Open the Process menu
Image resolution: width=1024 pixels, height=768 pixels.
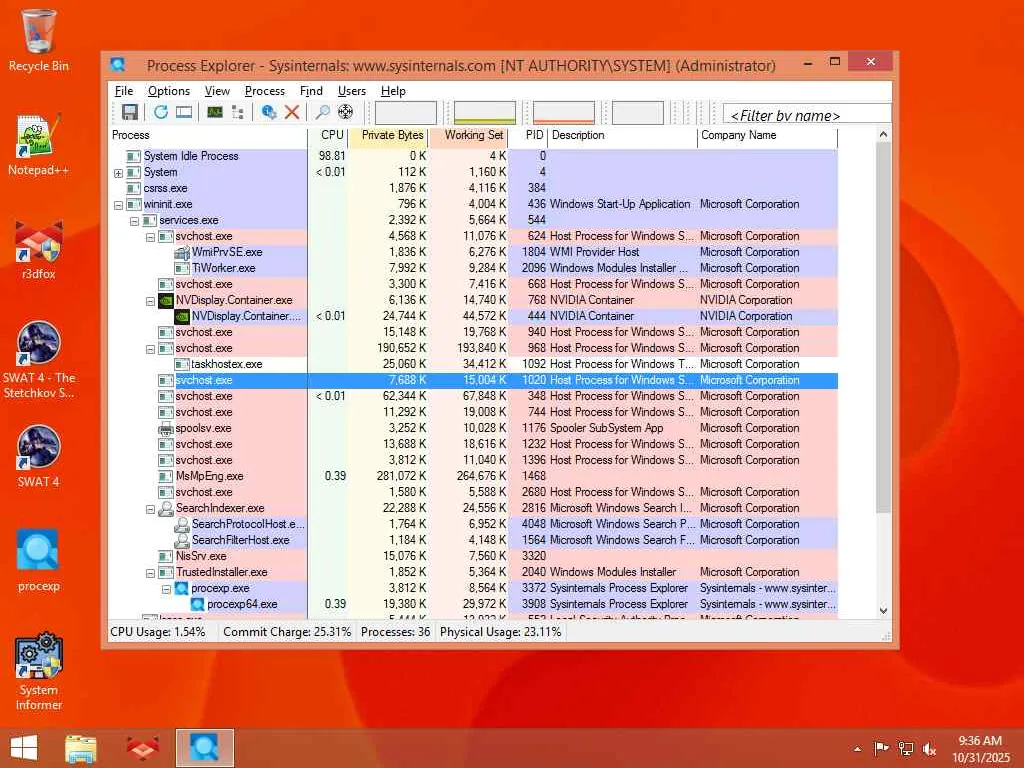(264, 91)
